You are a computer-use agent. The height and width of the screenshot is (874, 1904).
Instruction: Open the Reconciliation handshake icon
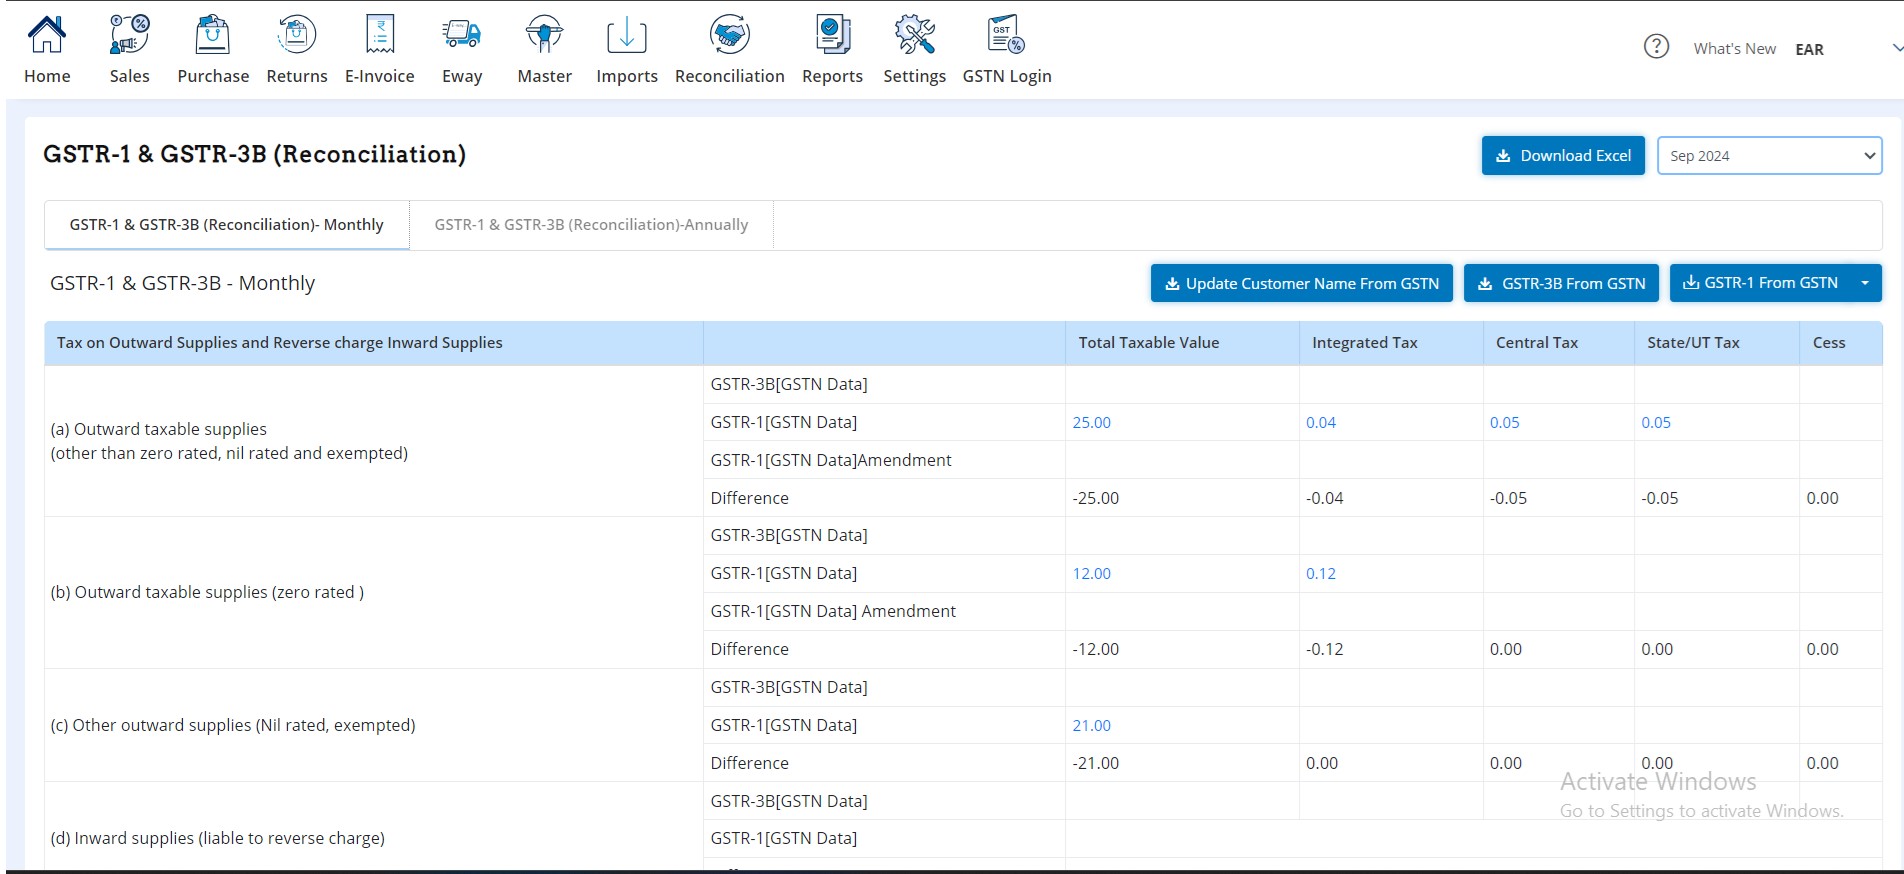730,35
